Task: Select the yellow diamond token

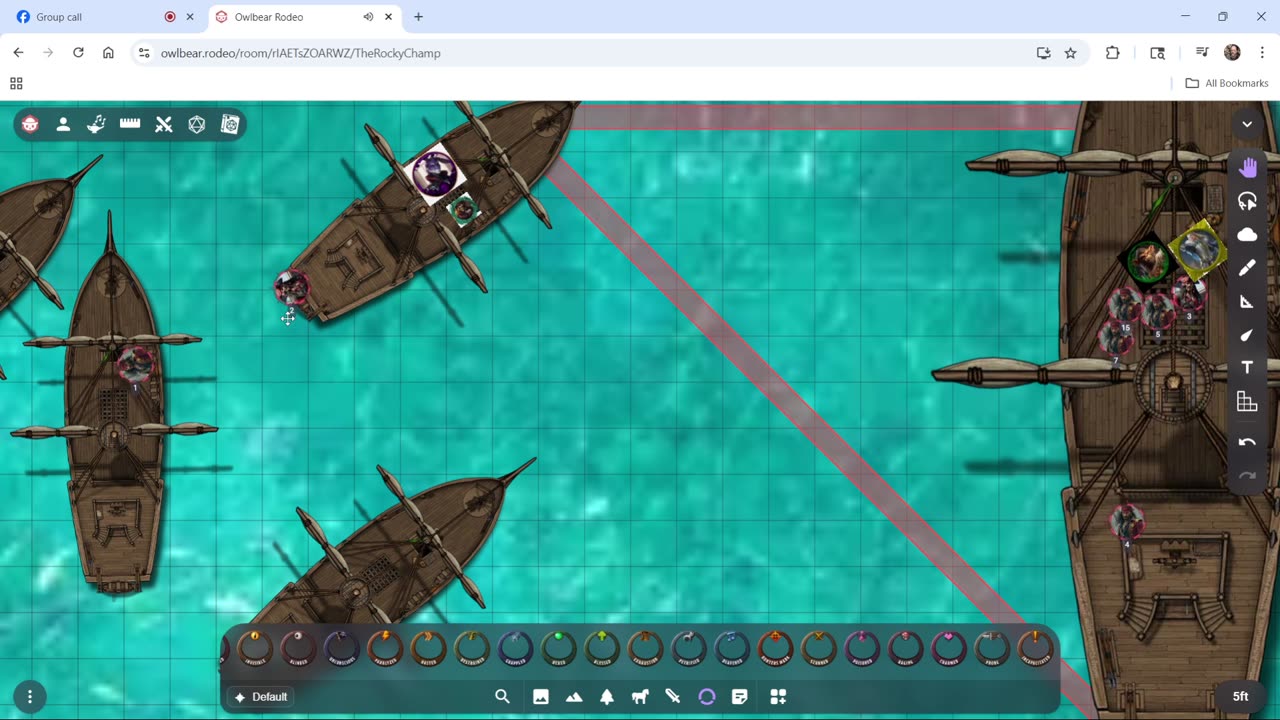Action: (1197, 250)
